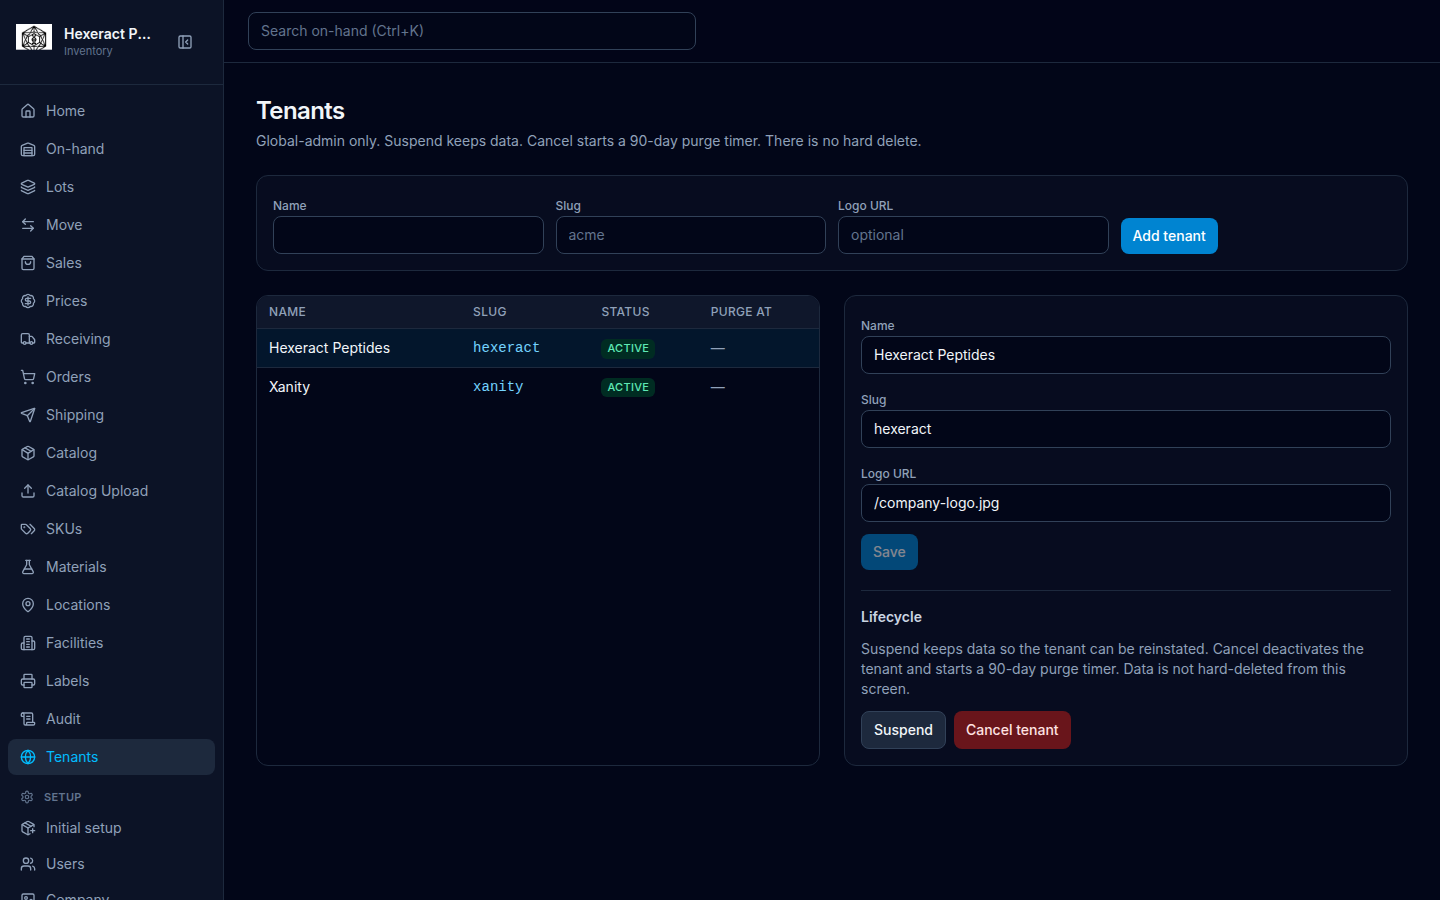This screenshot has width=1440, height=900.
Task: Select the Xanity tenant row
Action: 538,387
